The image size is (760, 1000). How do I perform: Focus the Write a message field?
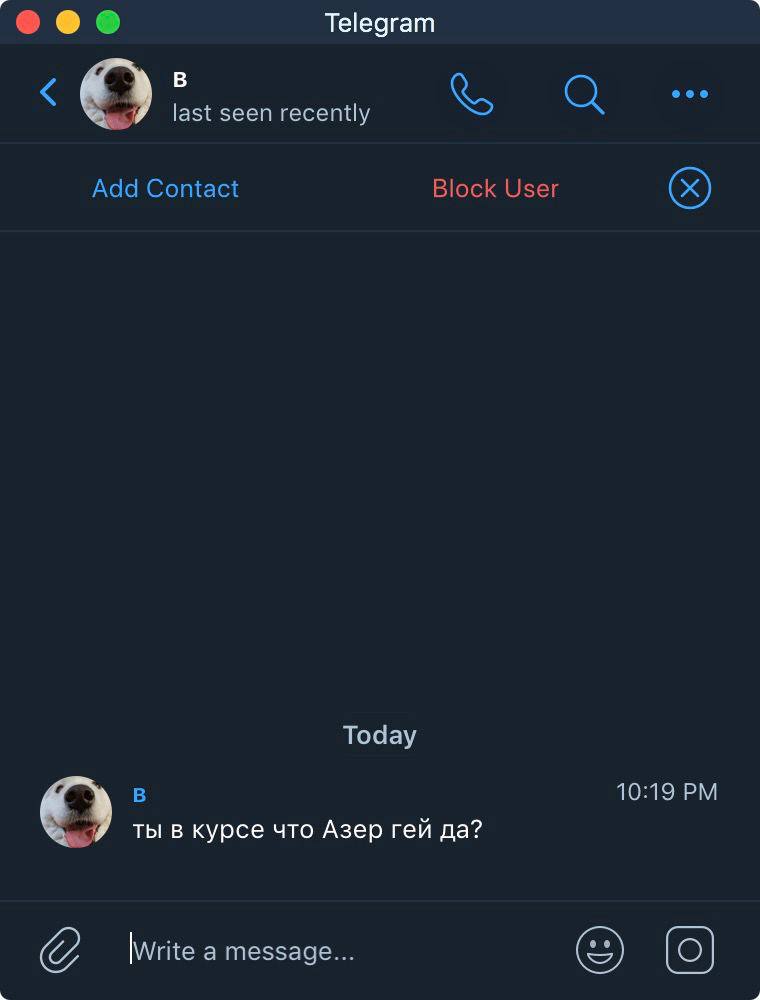coord(340,950)
